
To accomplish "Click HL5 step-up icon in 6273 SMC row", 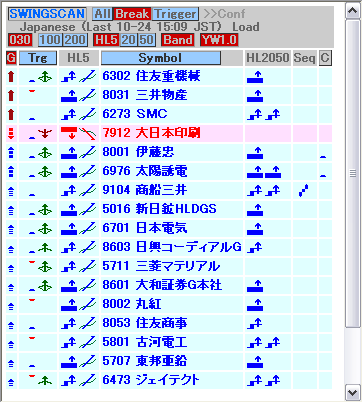I will tap(69, 115).
